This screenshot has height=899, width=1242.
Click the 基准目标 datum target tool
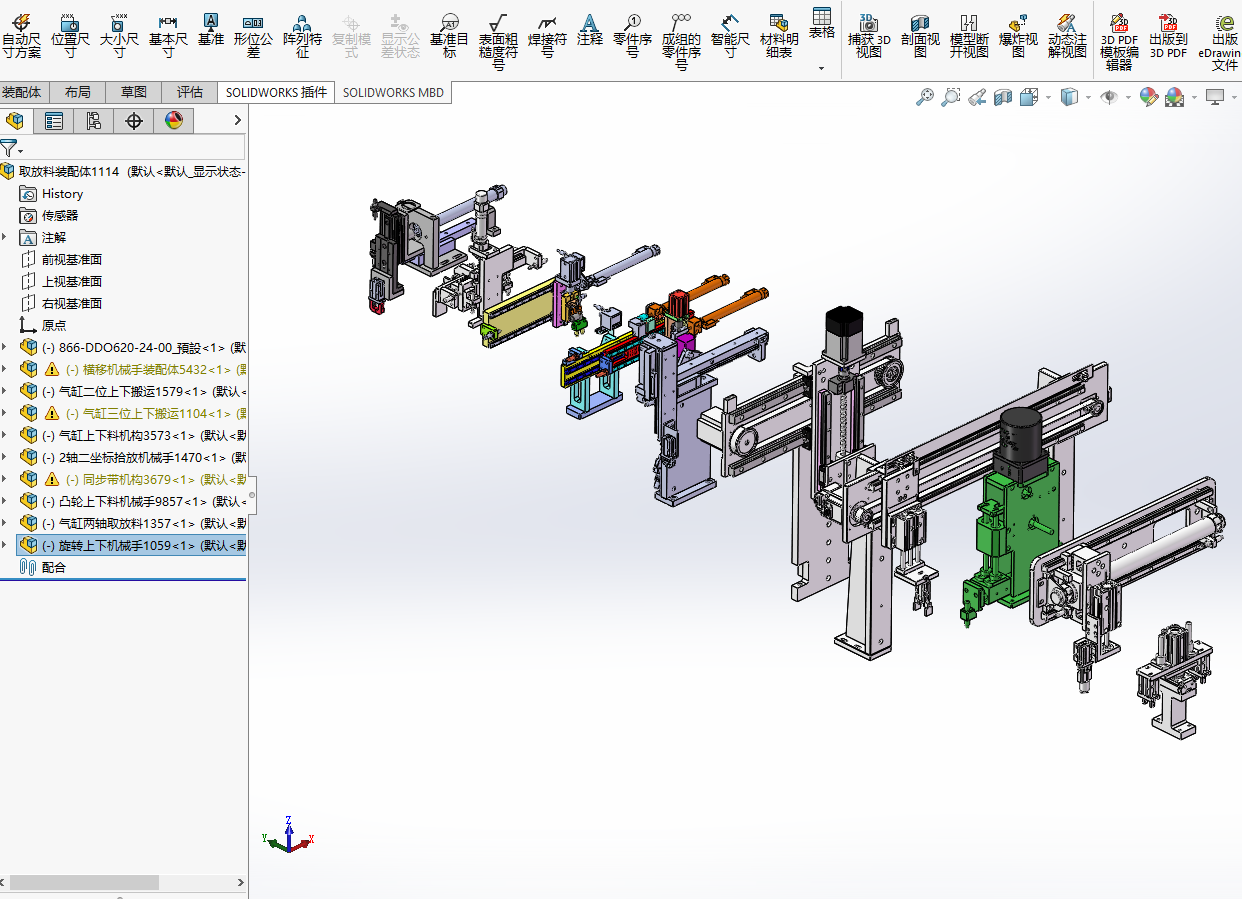(x=450, y=36)
